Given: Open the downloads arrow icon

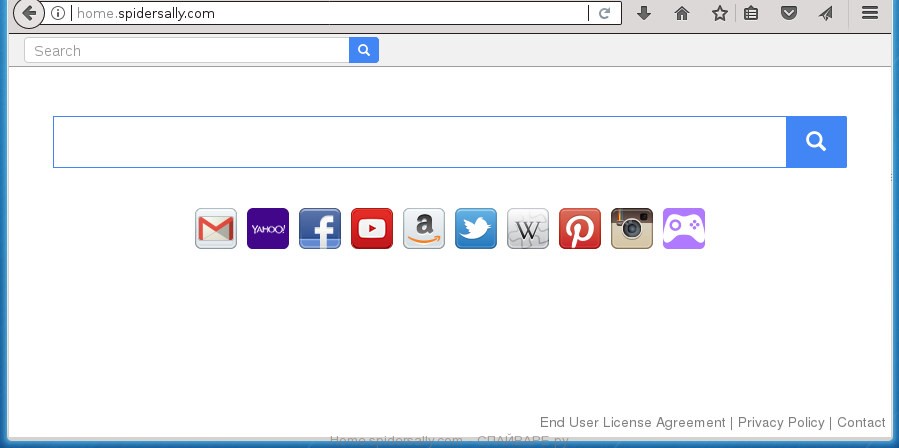Looking at the screenshot, I should 644,13.
